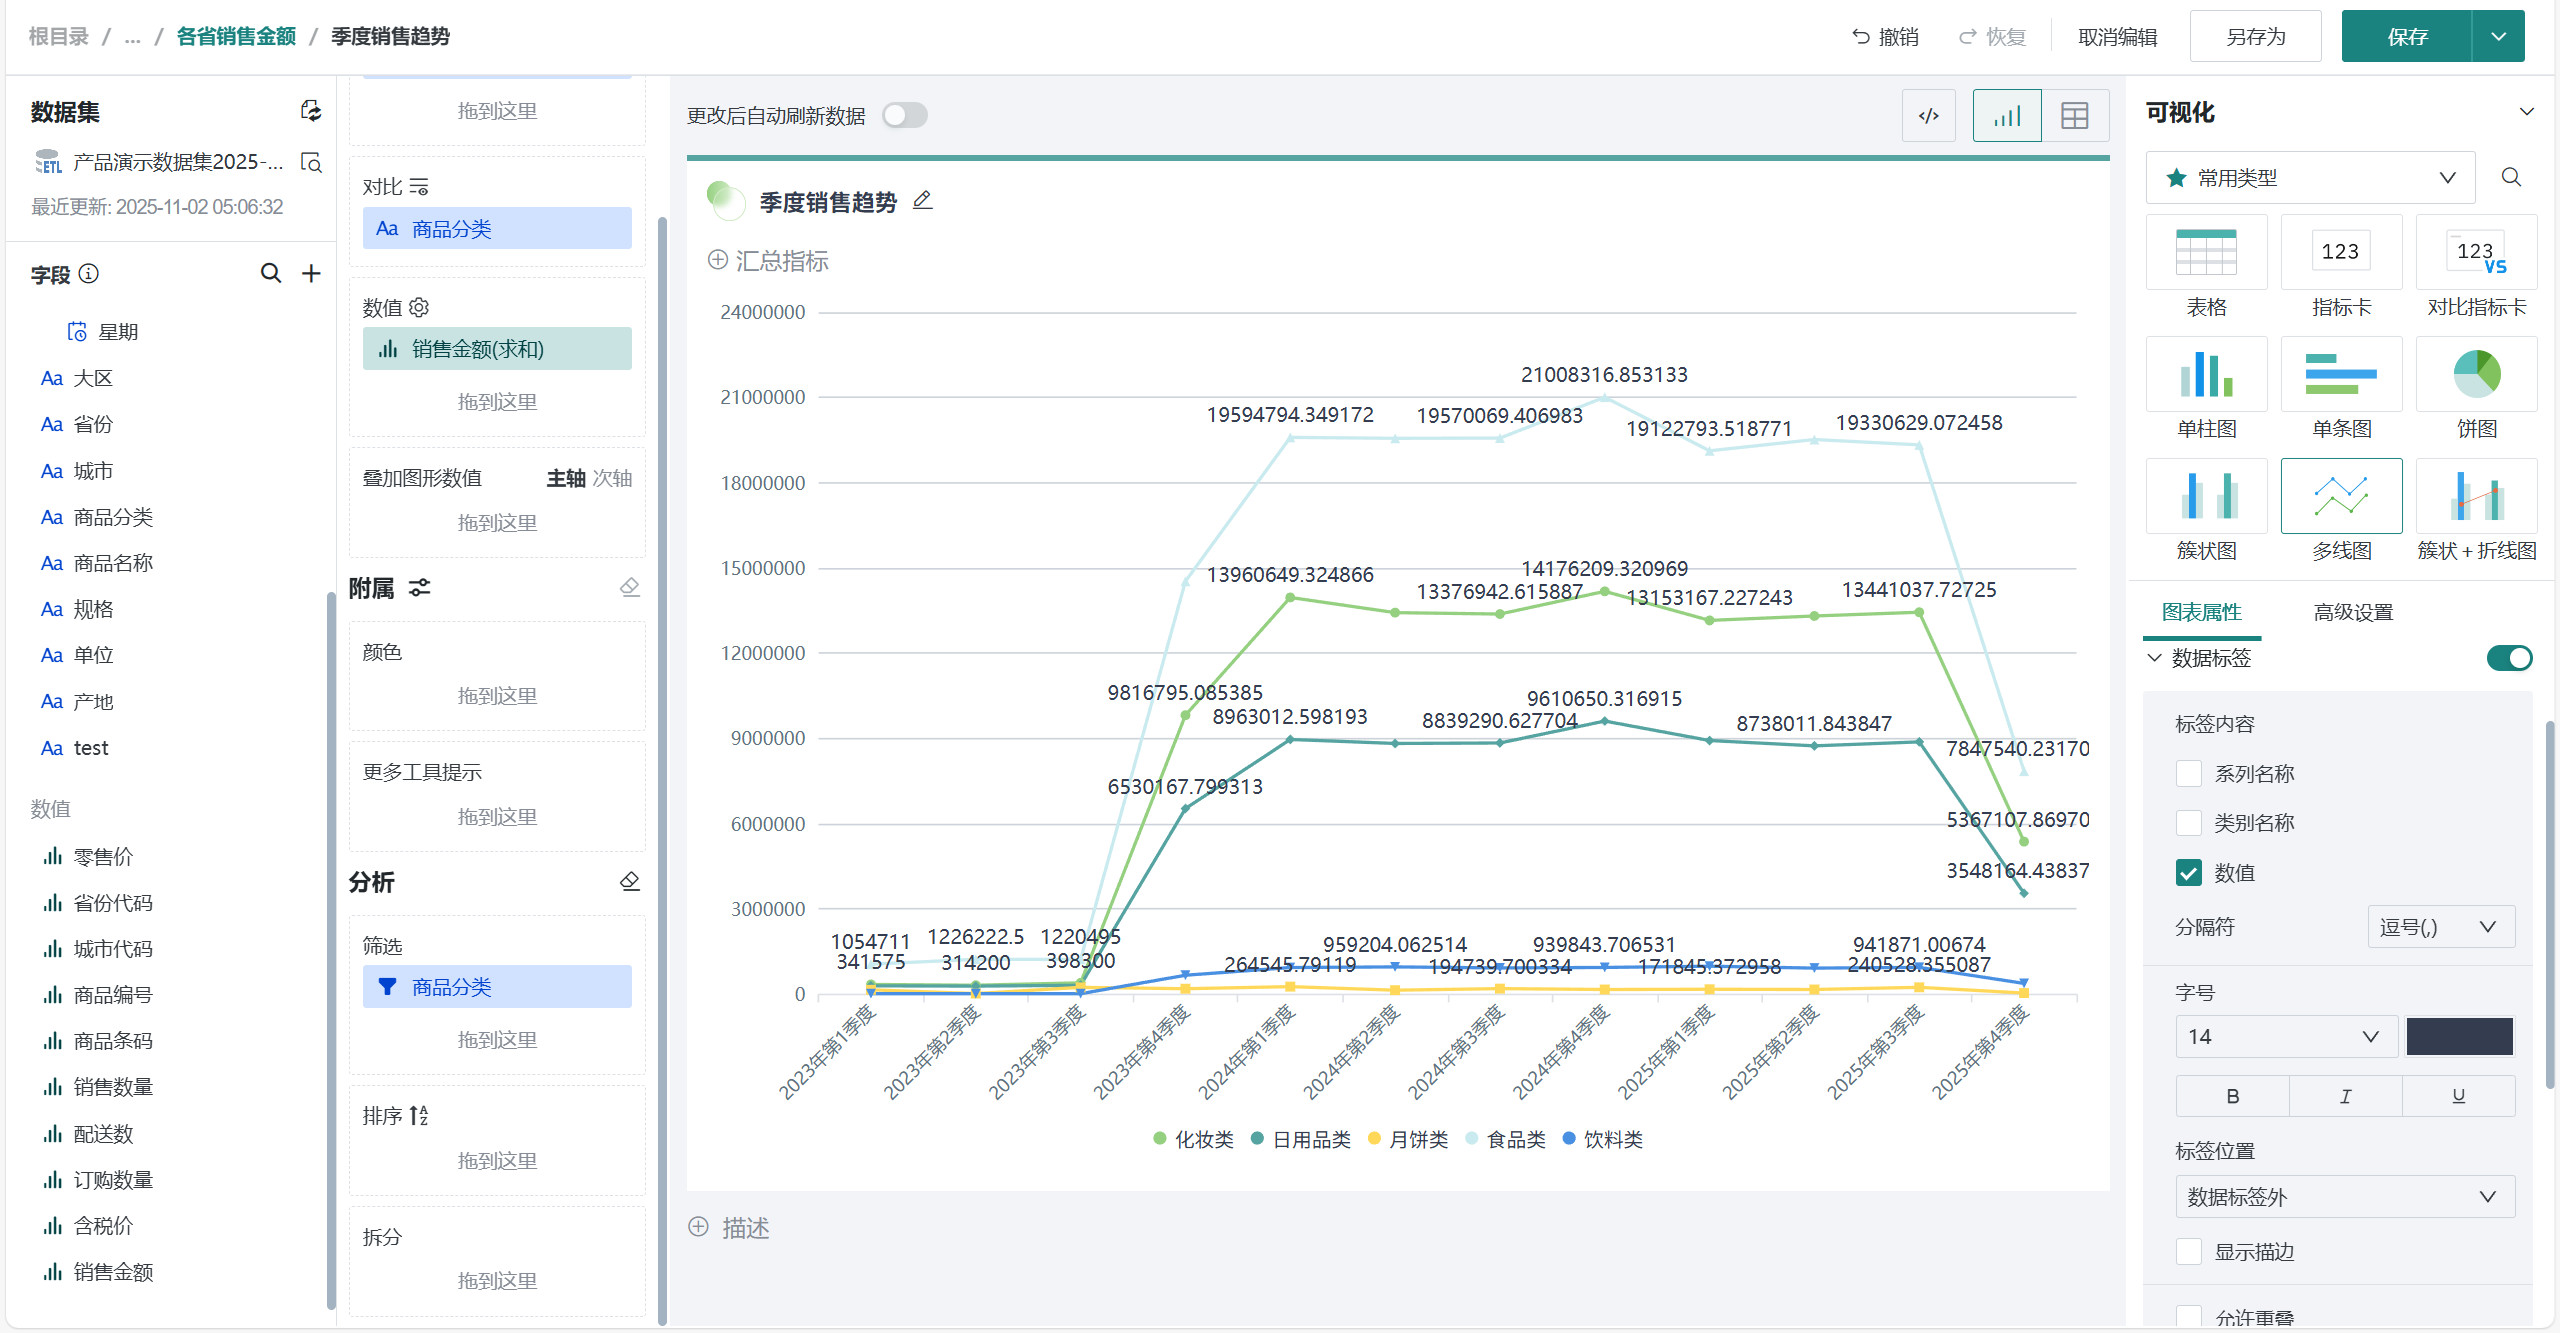Expand the 标签位置 dropdown
The height and width of the screenshot is (1333, 2560).
tap(2344, 1197)
